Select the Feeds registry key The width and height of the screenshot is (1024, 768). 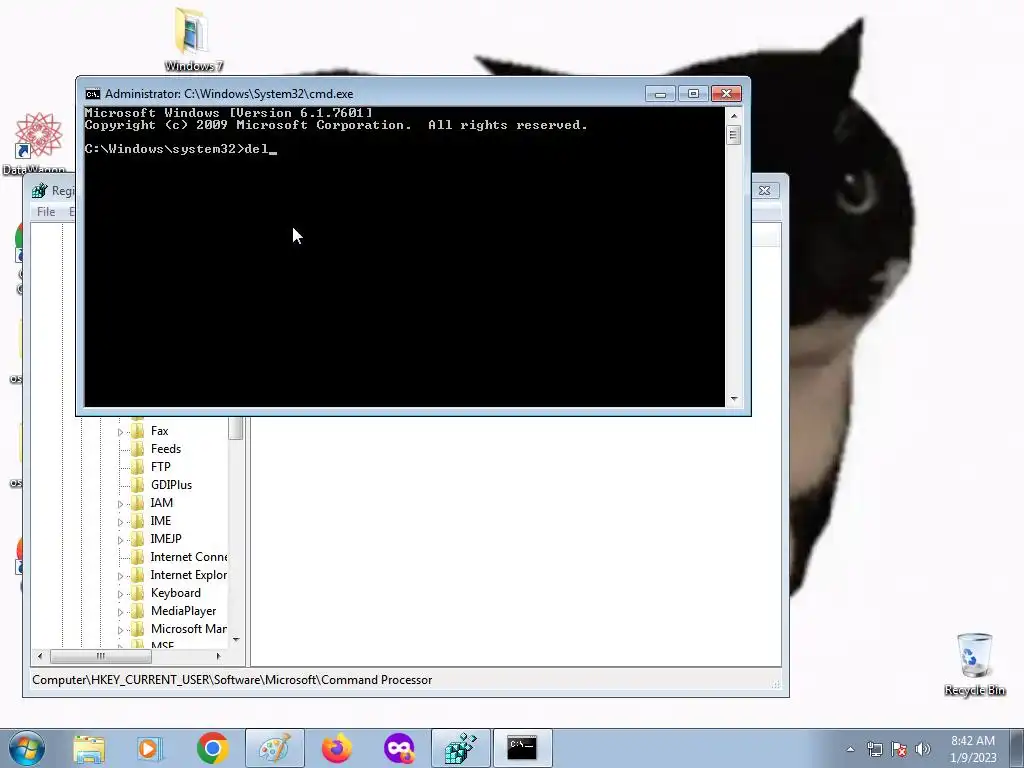click(166, 449)
